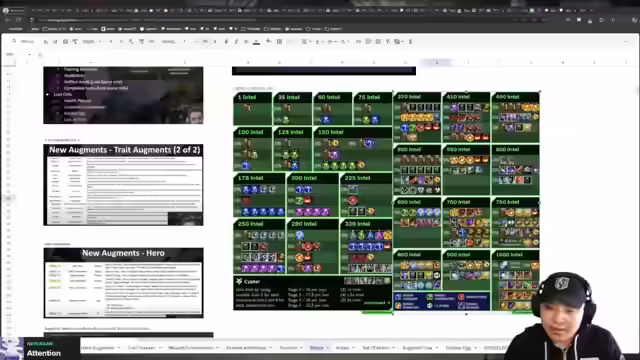Click the Undo icon in the toolbar
The width and height of the screenshot is (640, 360).
[46, 42]
